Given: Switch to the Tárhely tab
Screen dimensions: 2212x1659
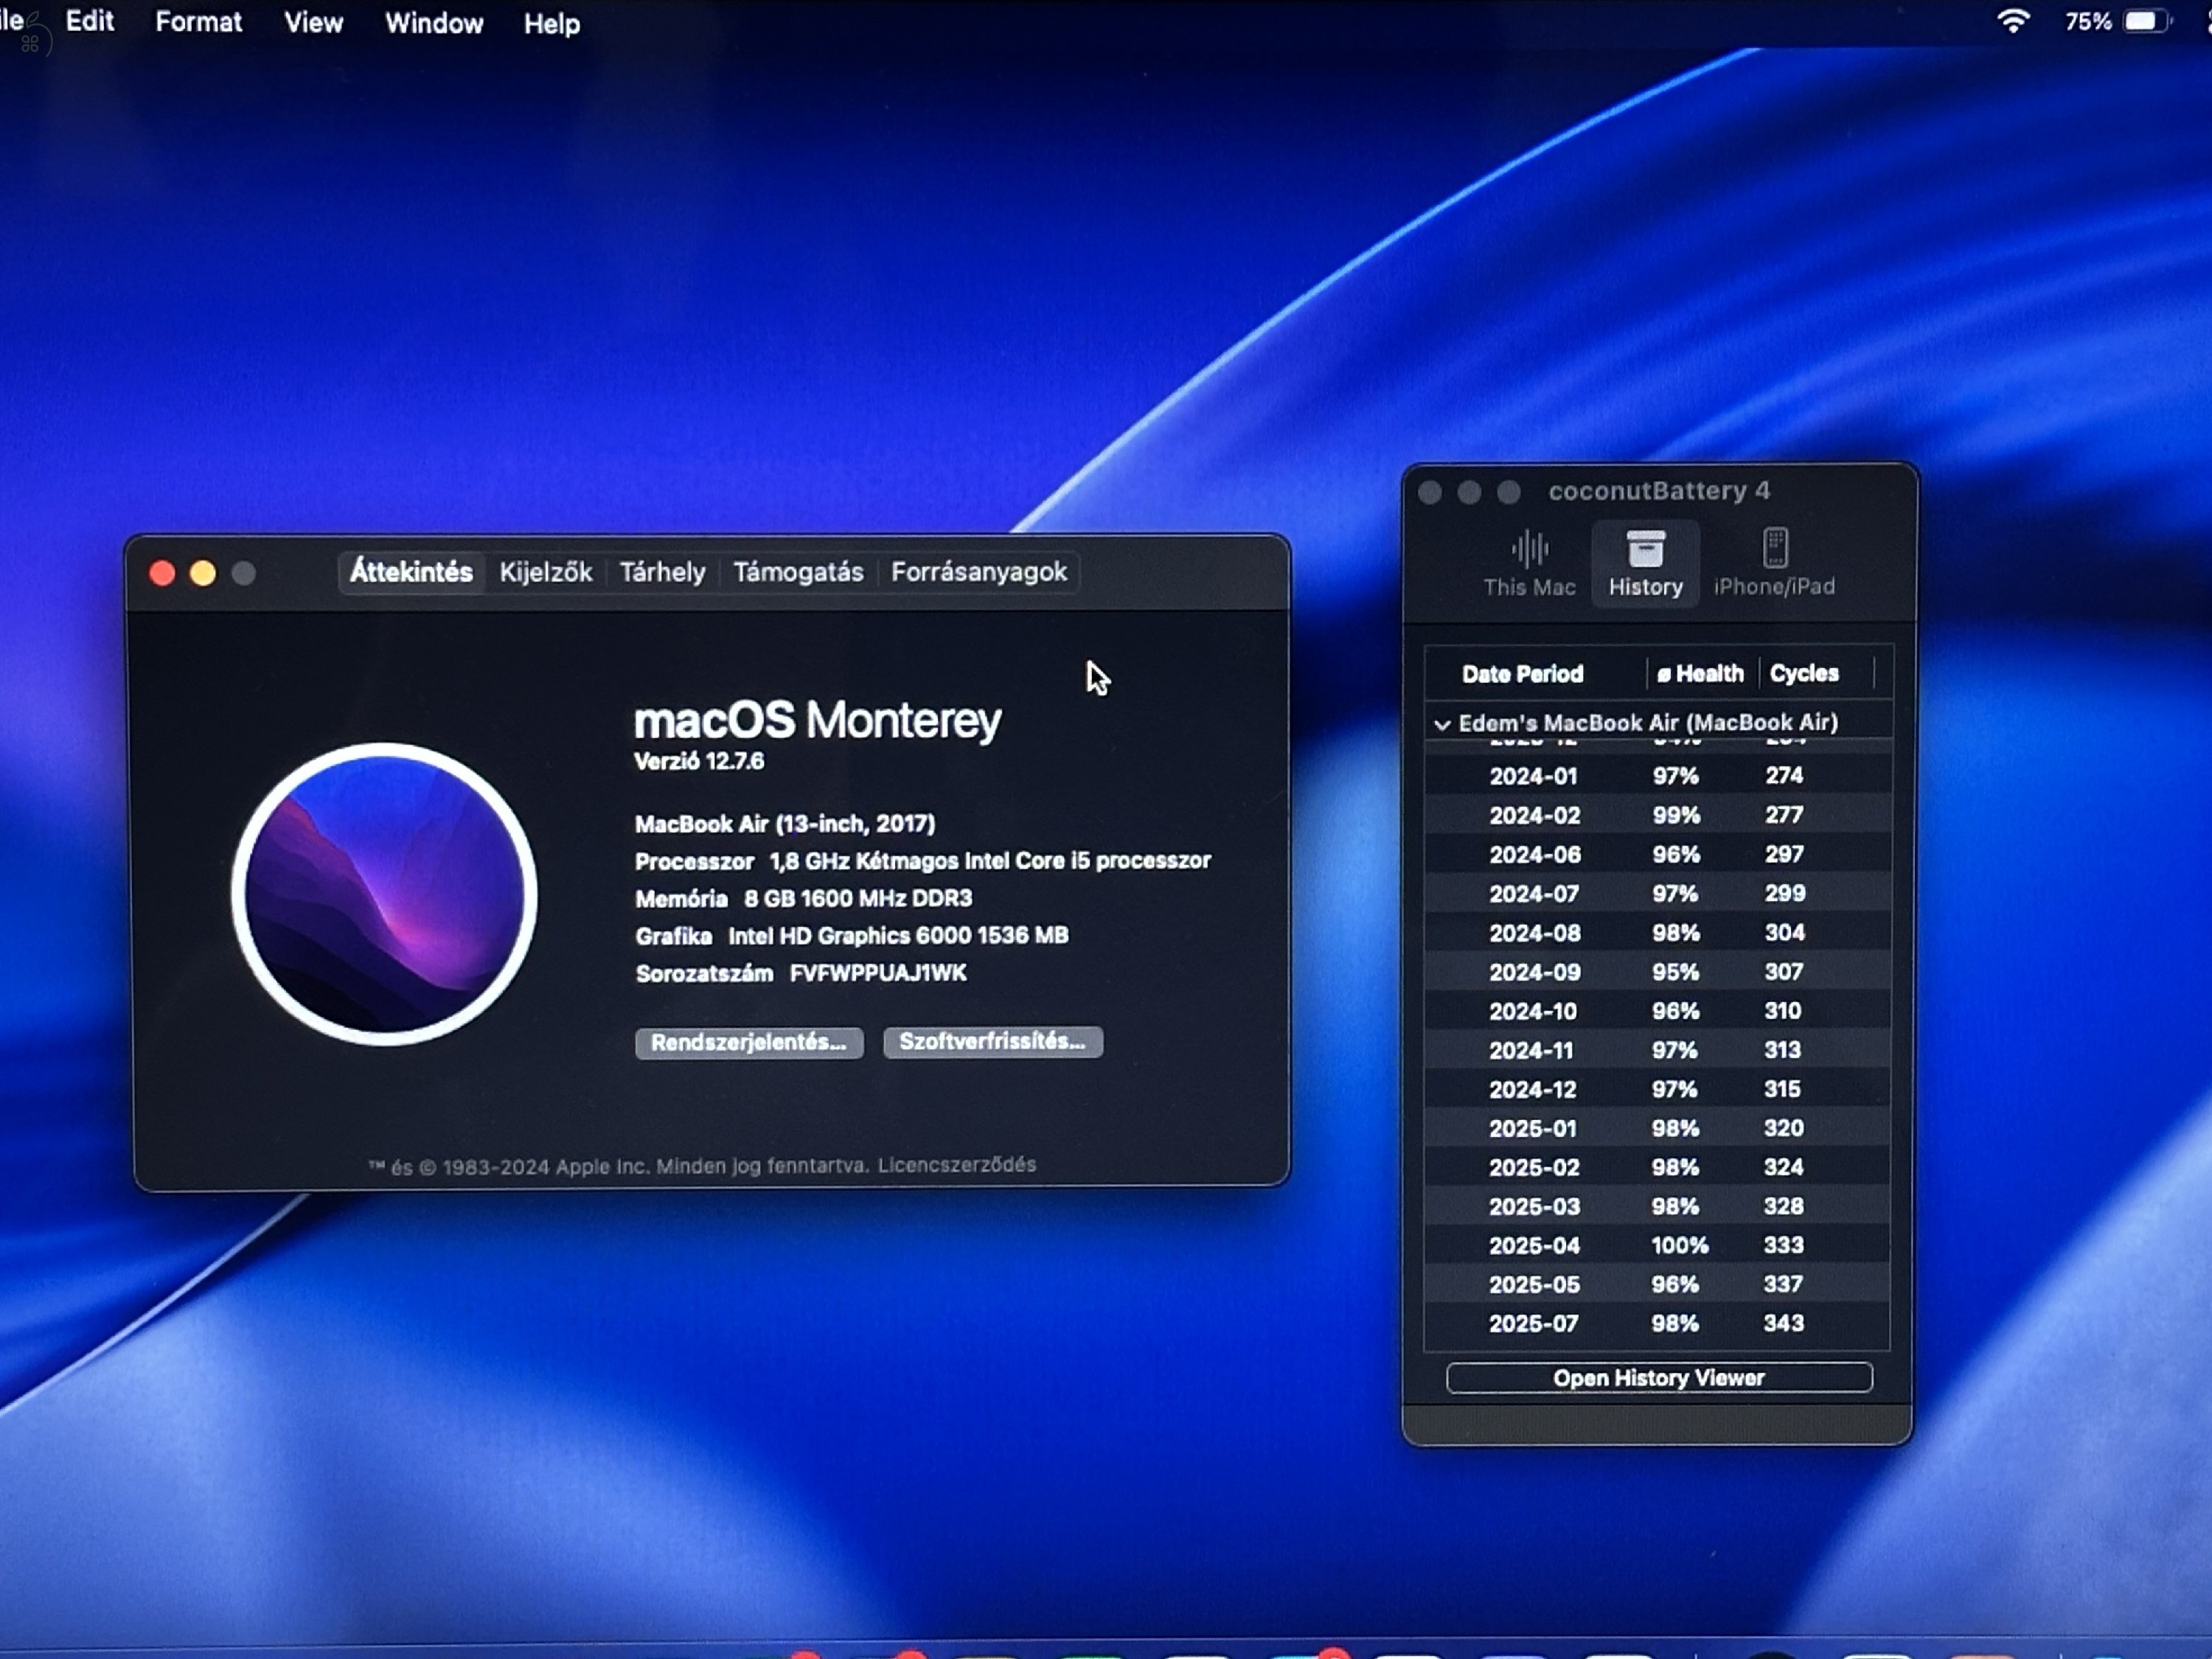Looking at the screenshot, I should 662,572.
